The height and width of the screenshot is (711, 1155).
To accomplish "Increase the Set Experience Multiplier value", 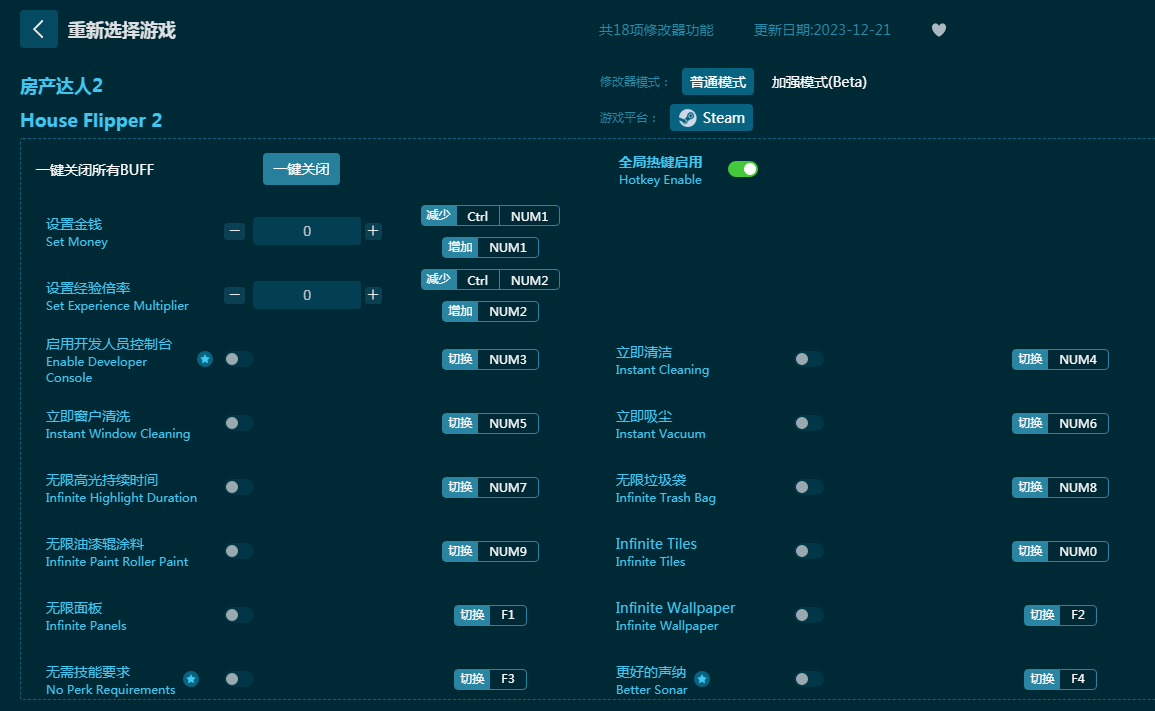I will (x=373, y=295).
